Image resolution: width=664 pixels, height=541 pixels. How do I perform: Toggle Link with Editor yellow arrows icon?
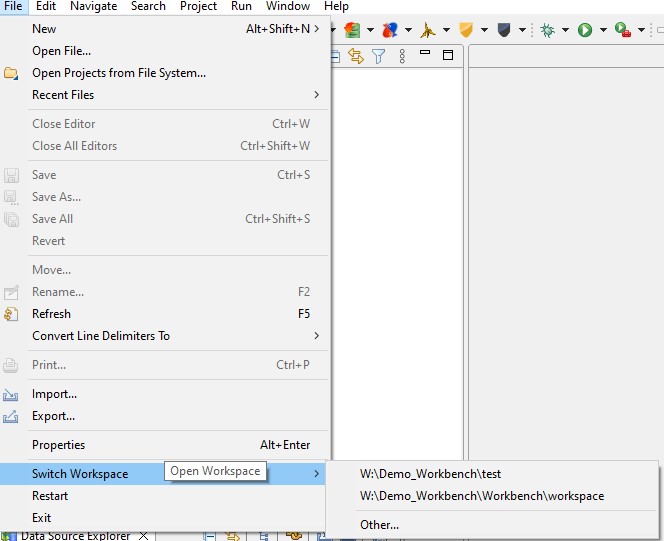(x=356, y=55)
